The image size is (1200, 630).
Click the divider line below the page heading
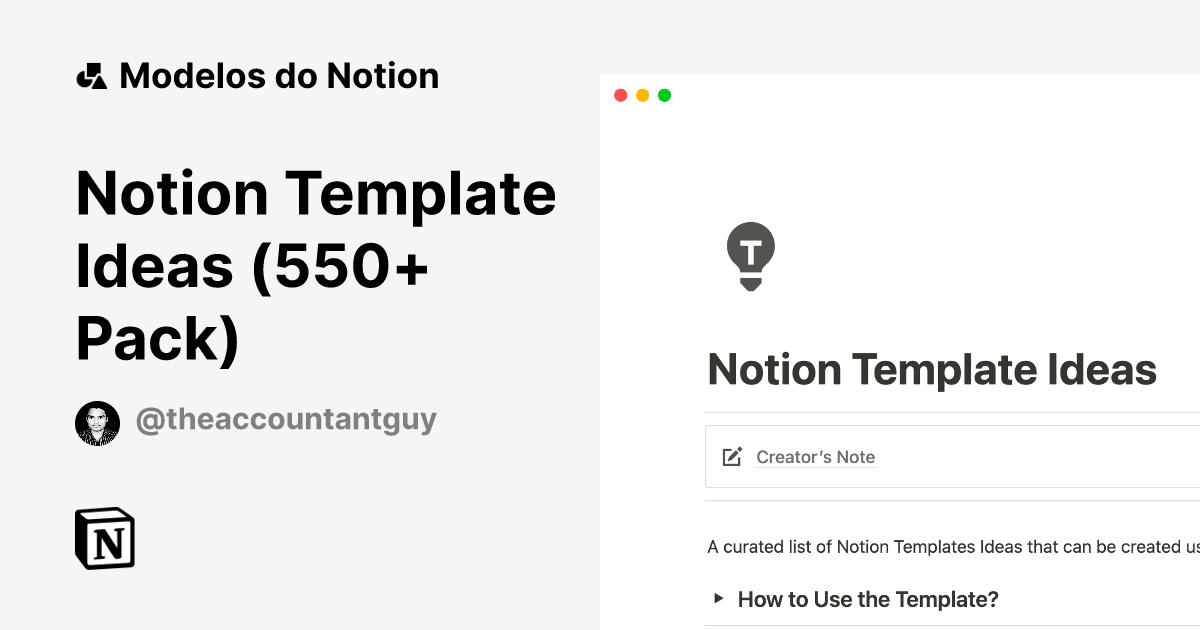(x=950, y=412)
